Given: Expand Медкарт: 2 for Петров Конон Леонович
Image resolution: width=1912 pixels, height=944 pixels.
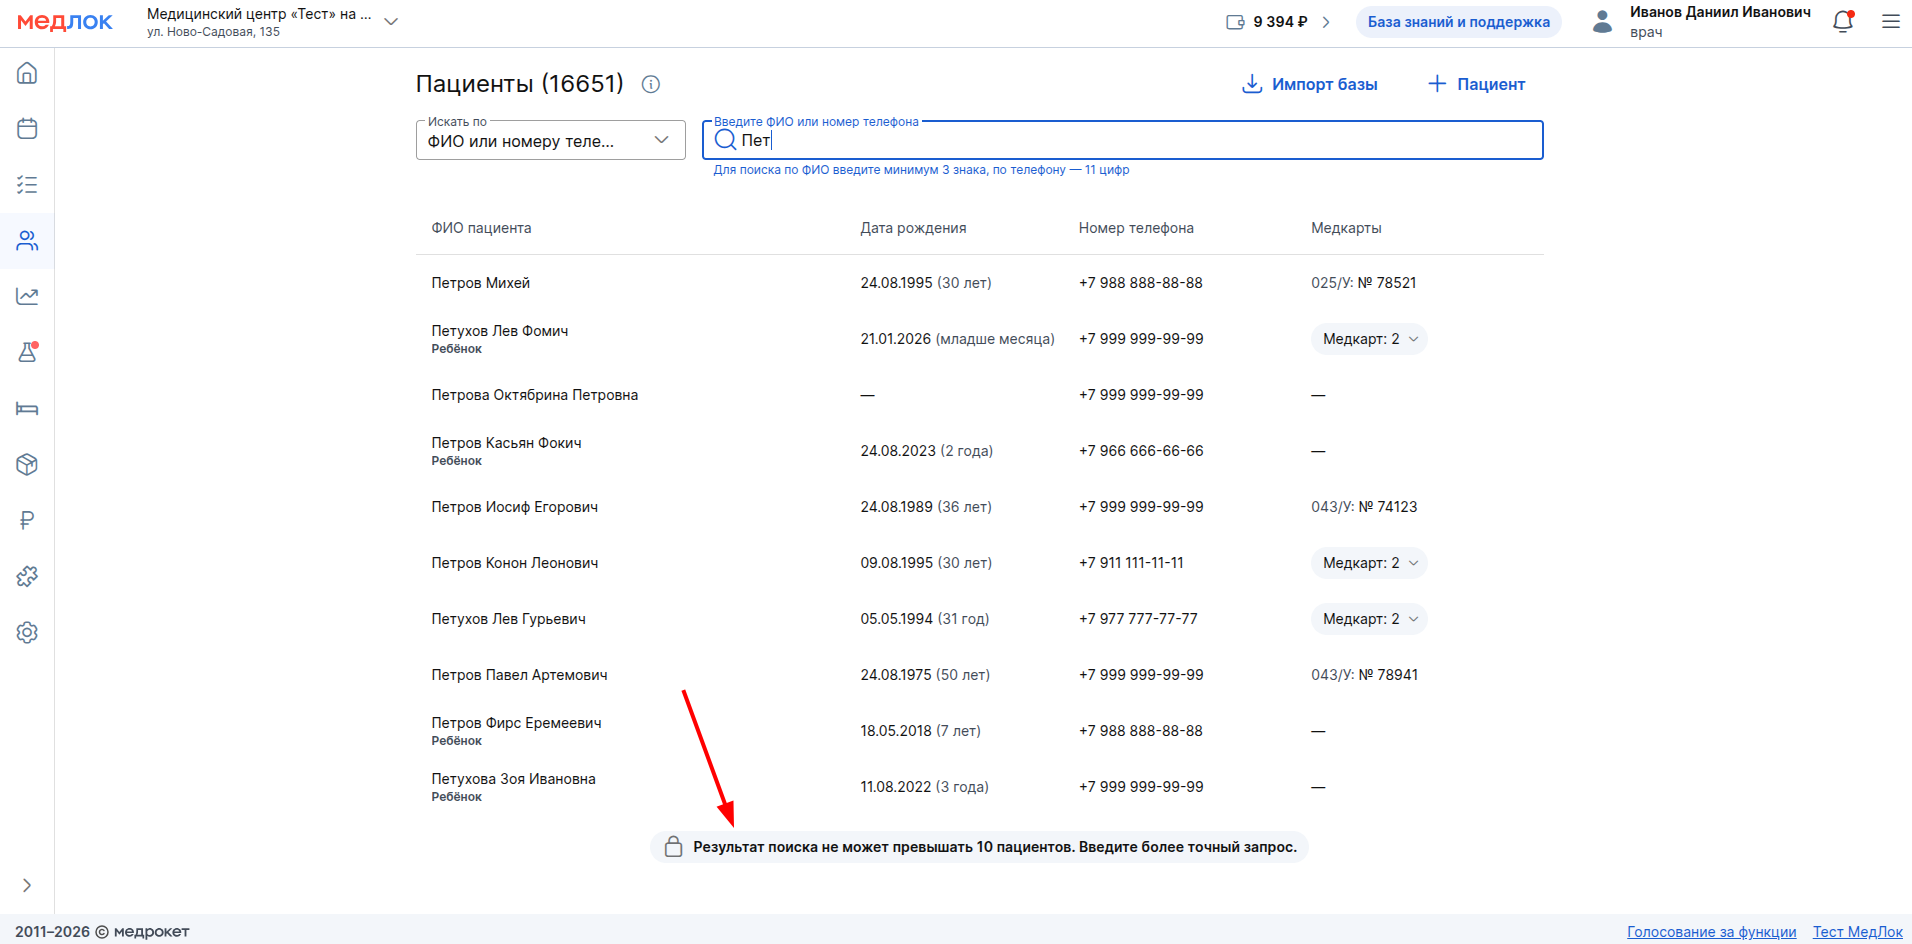Looking at the screenshot, I should tap(1369, 563).
